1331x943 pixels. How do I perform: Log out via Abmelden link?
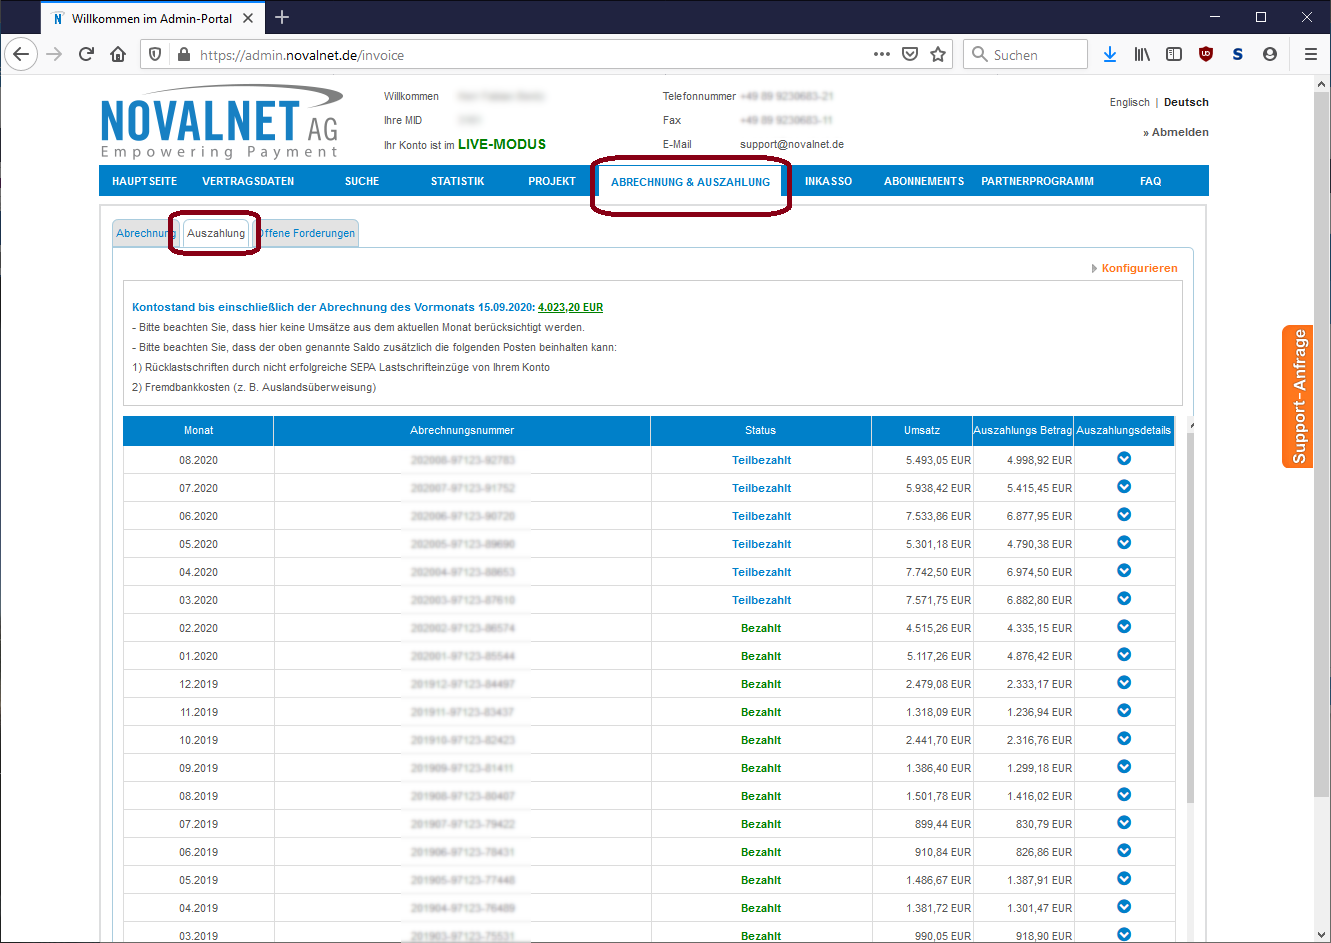click(x=1180, y=132)
